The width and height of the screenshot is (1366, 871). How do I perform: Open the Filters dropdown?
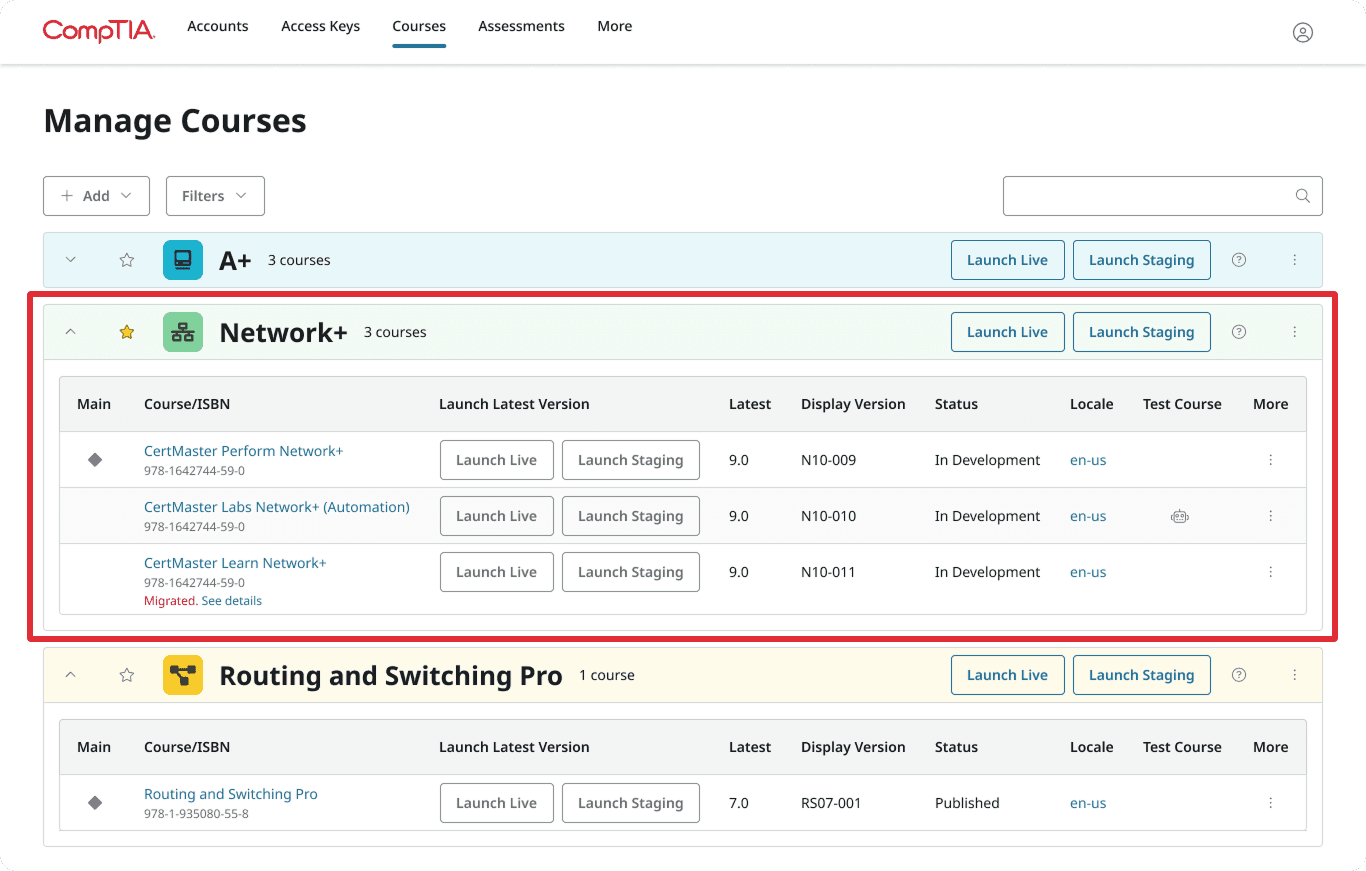coord(215,196)
